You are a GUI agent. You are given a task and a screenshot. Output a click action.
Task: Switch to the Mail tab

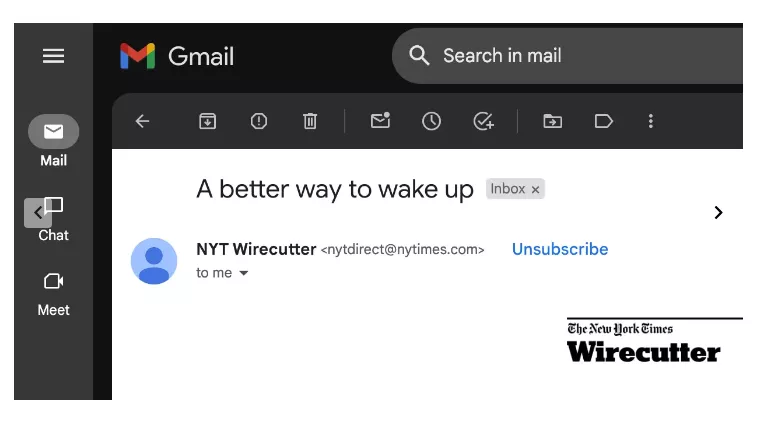(53, 141)
